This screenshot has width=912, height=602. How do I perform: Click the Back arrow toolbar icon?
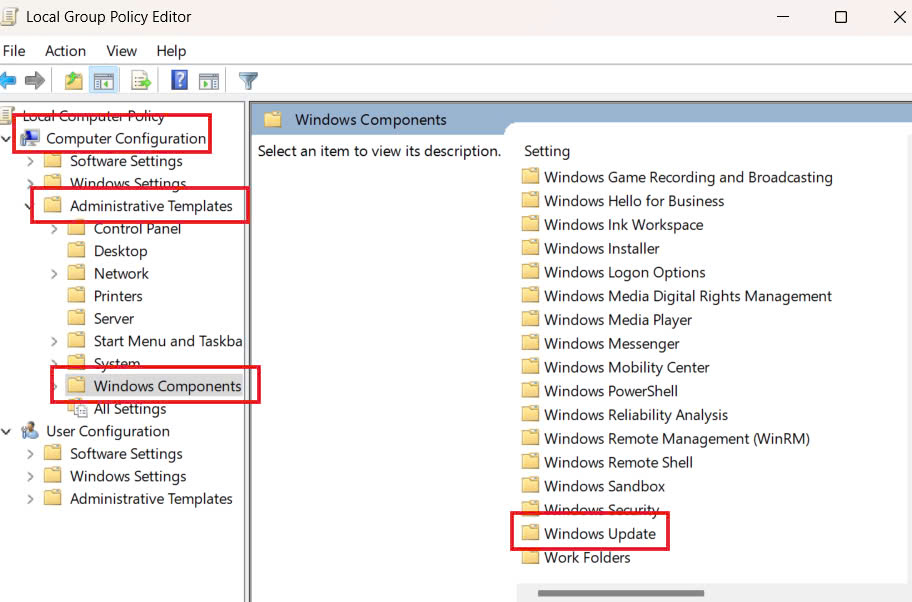pyautogui.click(x=8, y=81)
